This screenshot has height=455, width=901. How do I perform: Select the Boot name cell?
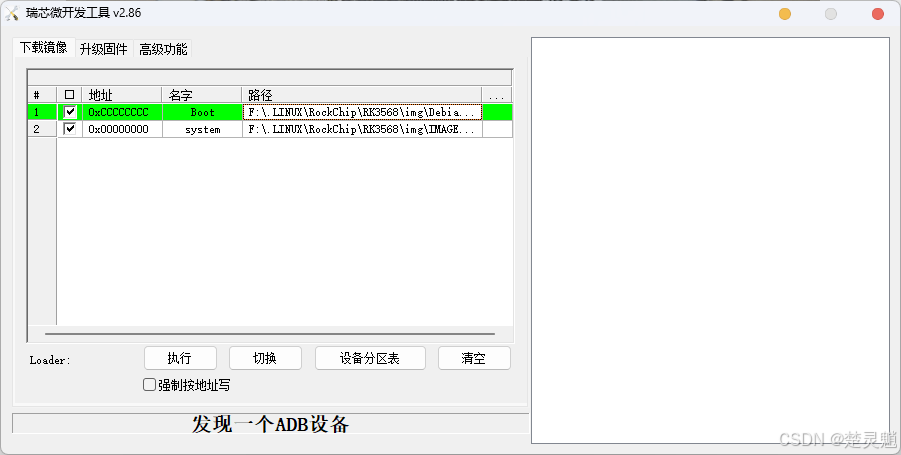(x=202, y=112)
